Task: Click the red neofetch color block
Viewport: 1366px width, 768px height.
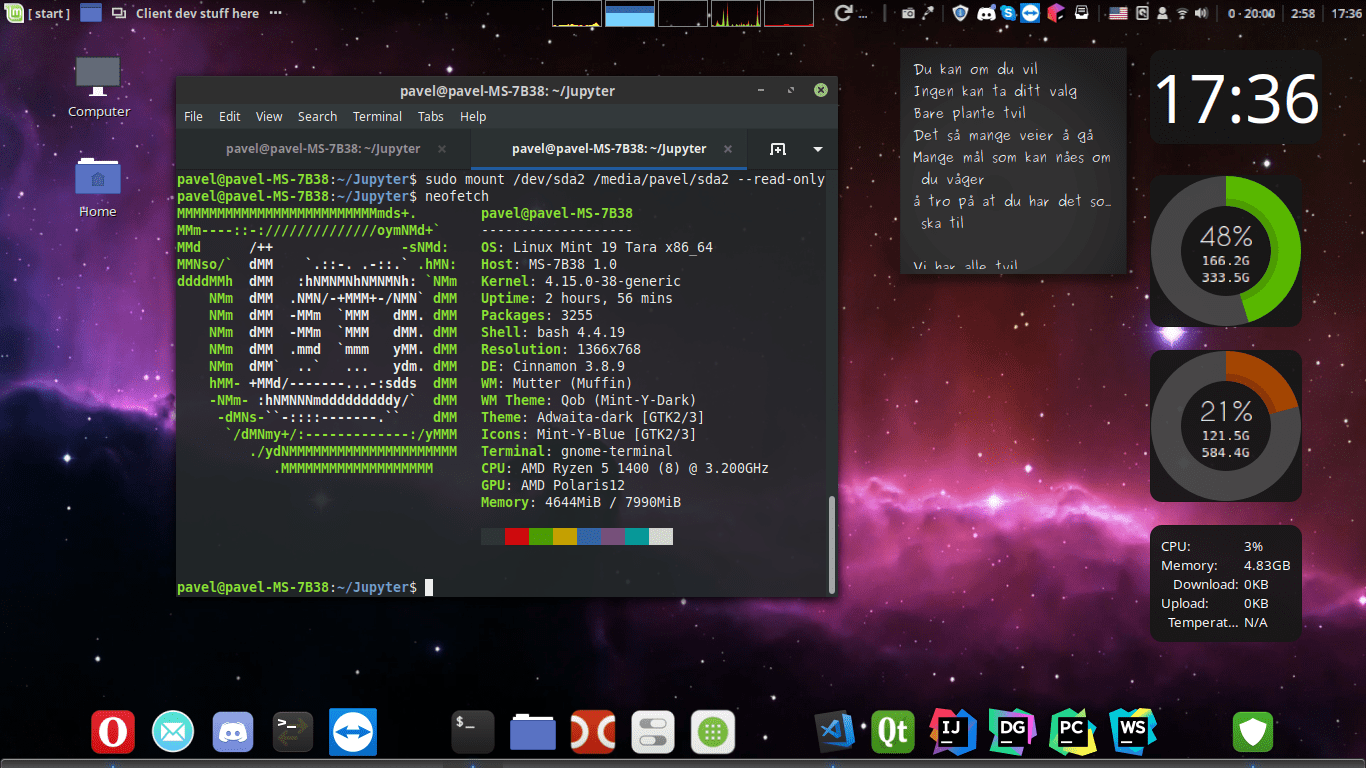Action: tap(517, 537)
